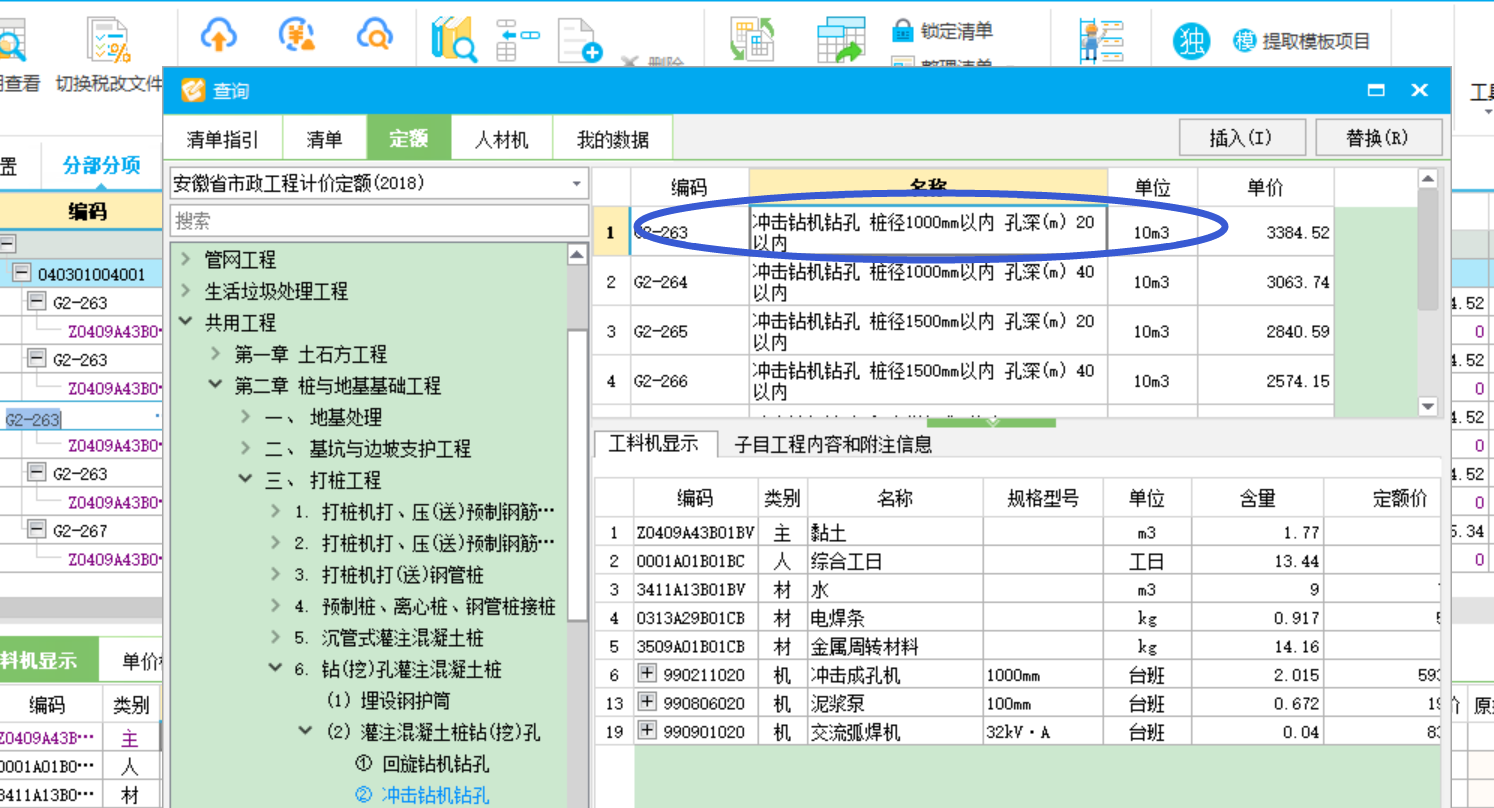Collapse 6. 钻(挖)孔灌注混凝土桩 node

[276, 669]
